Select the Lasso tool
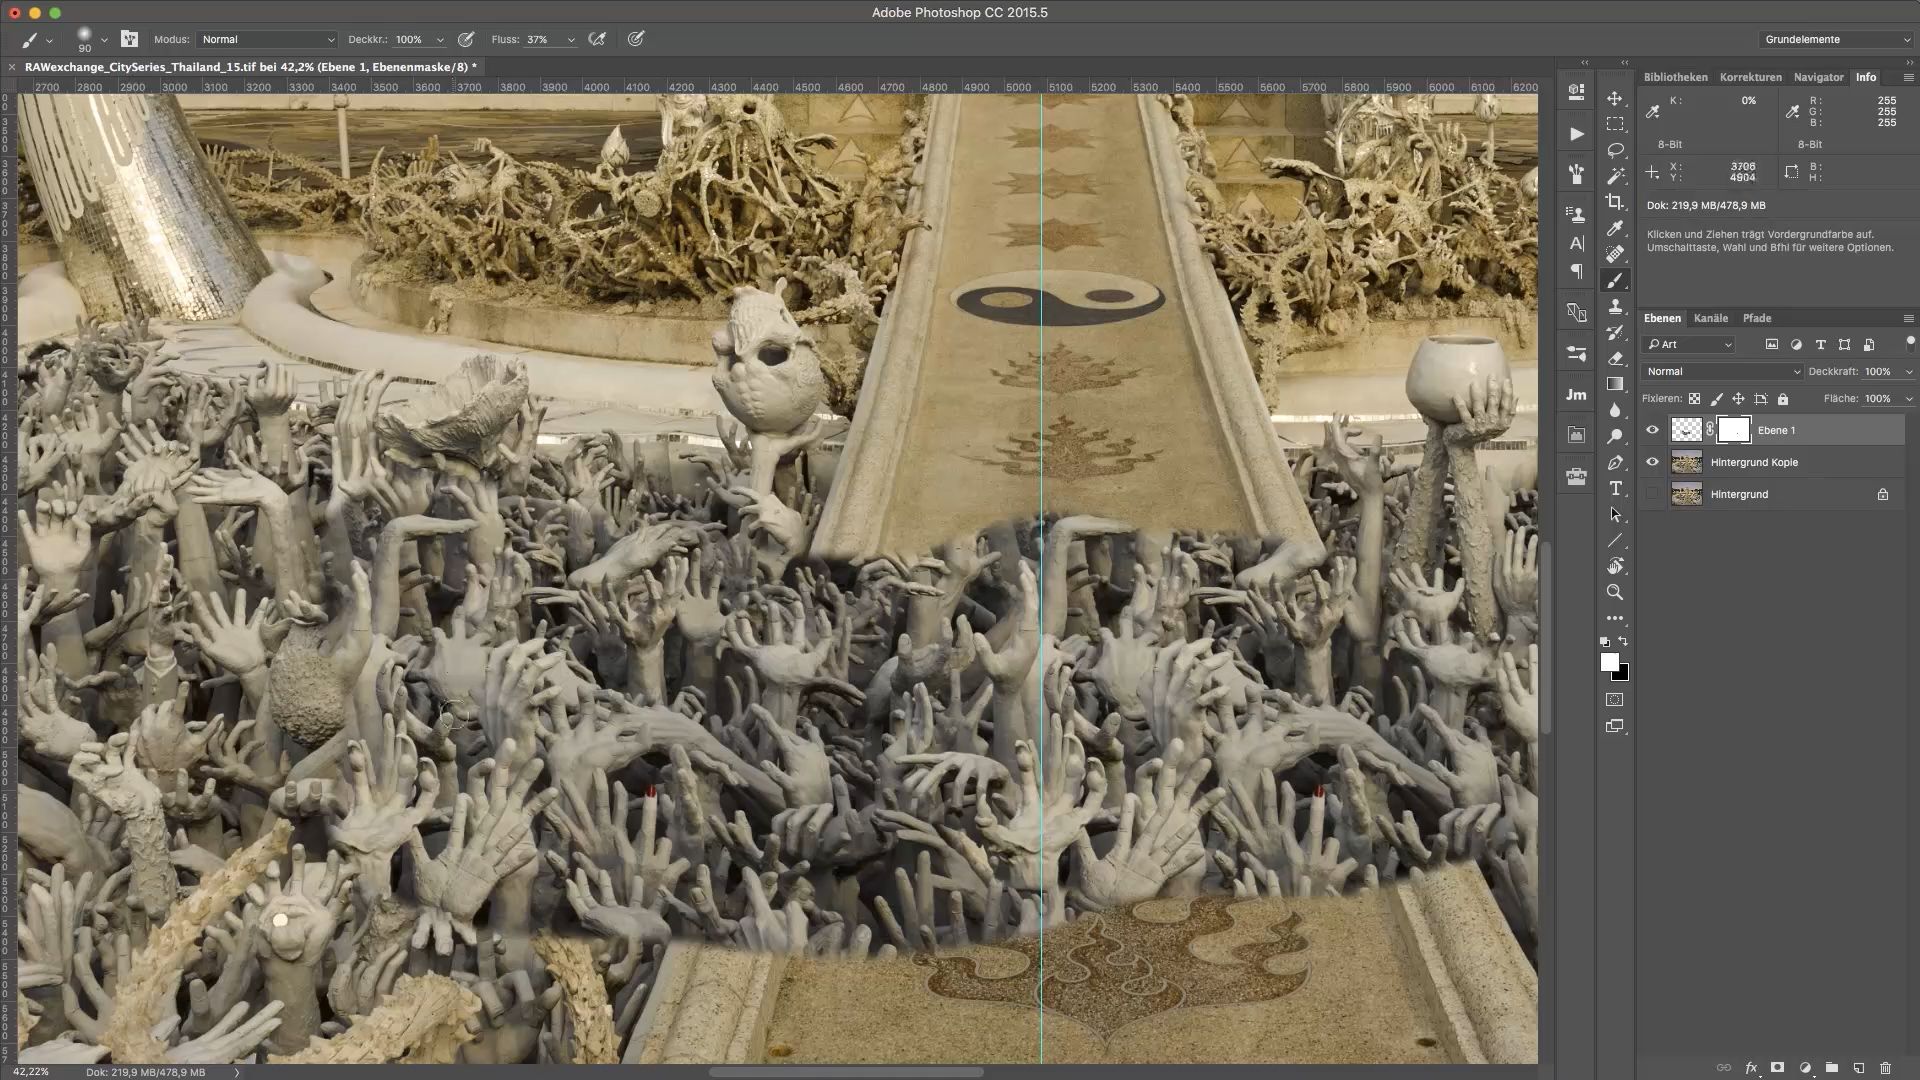This screenshot has width=1920, height=1080. point(1615,150)
